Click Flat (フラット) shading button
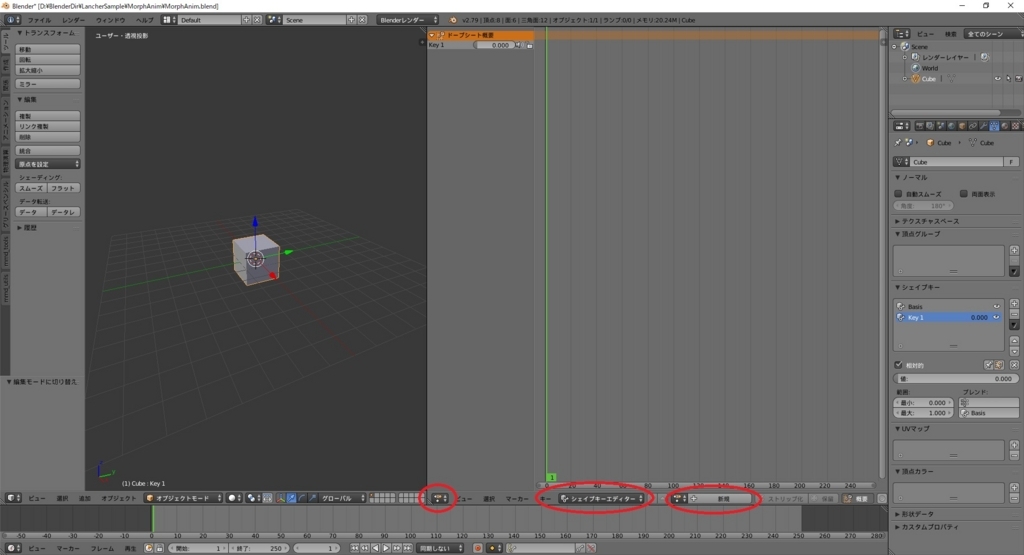Viewport: 1024px width, 555px height. [63, 188]
